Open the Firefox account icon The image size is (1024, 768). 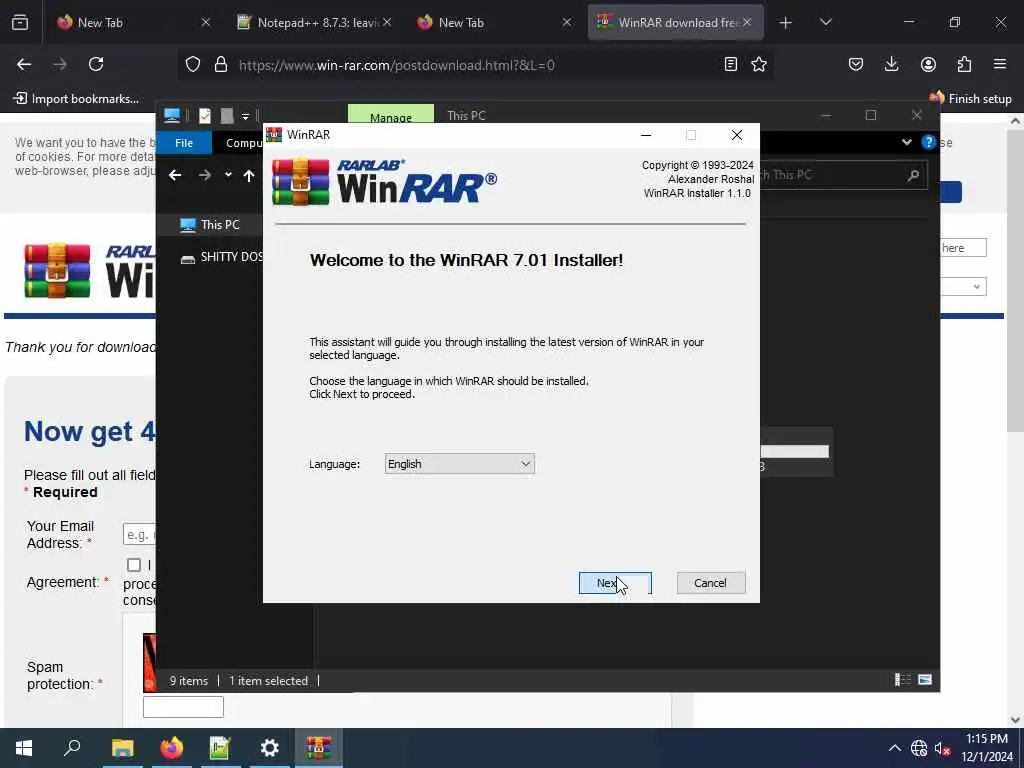[928, 64]
